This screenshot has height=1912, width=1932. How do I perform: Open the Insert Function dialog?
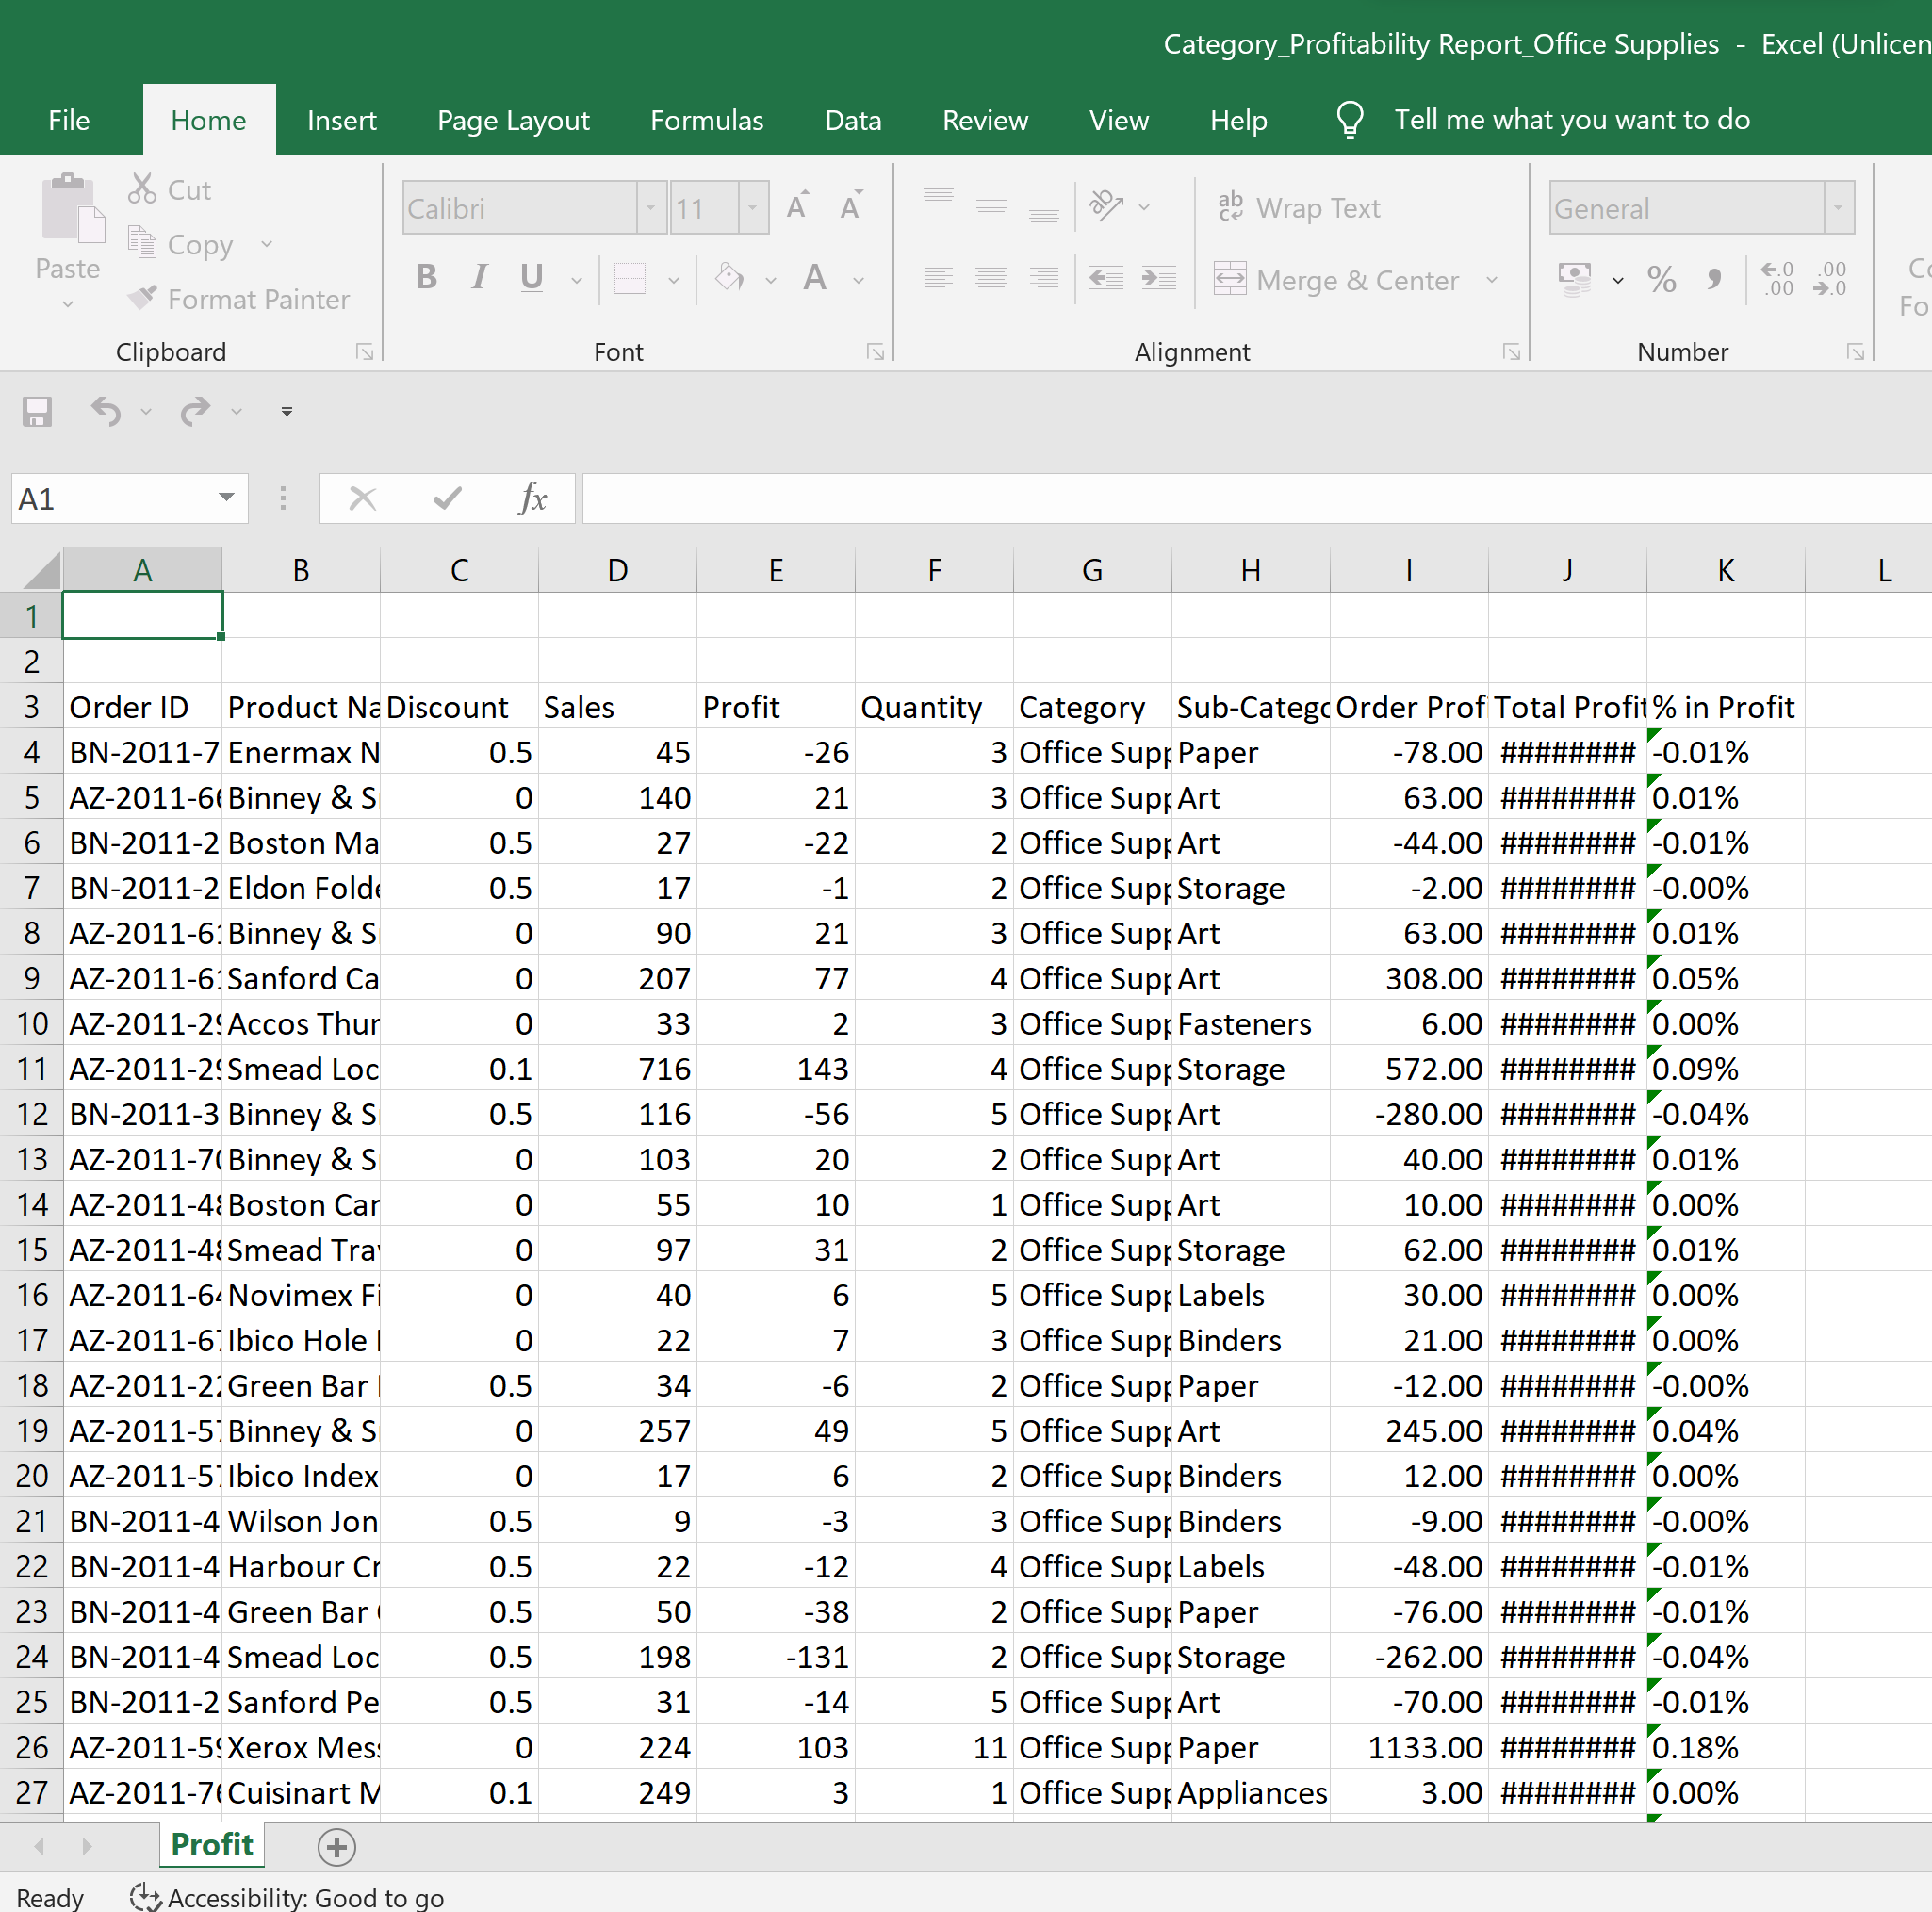(x=533, y=498)
